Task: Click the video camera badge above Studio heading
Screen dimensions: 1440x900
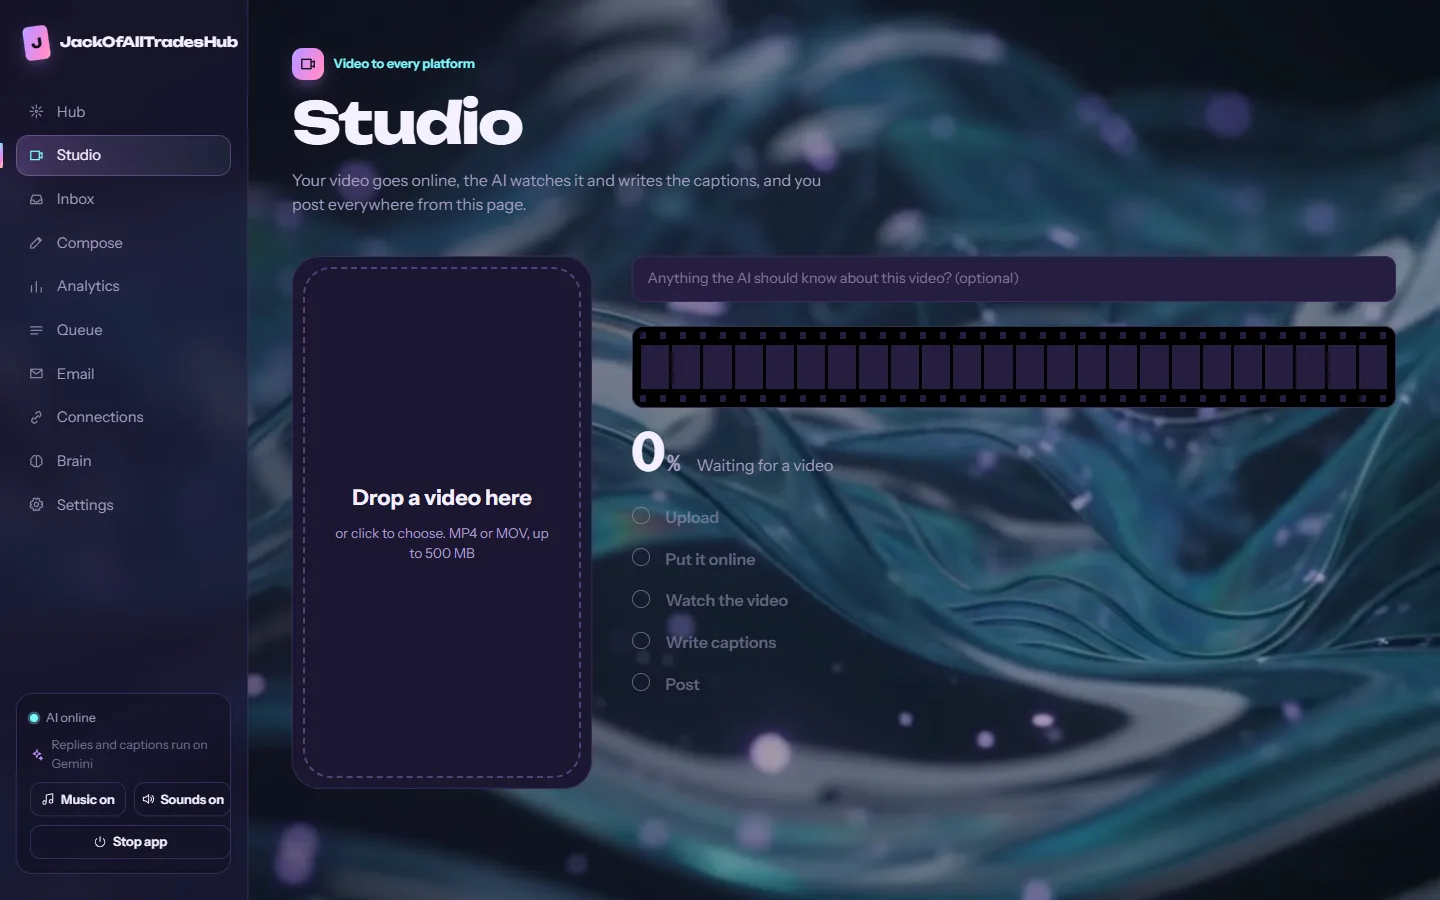Action: pyautogui.click(x=308, y=64)
